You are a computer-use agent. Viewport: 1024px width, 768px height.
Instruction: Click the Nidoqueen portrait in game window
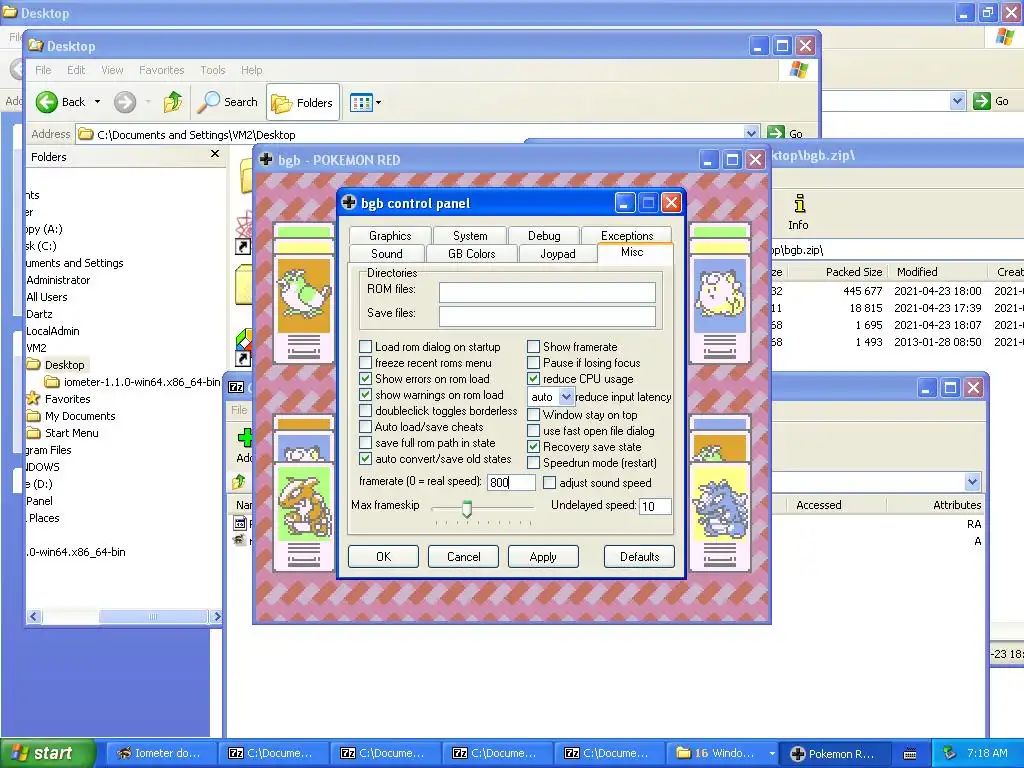point(720,503)
